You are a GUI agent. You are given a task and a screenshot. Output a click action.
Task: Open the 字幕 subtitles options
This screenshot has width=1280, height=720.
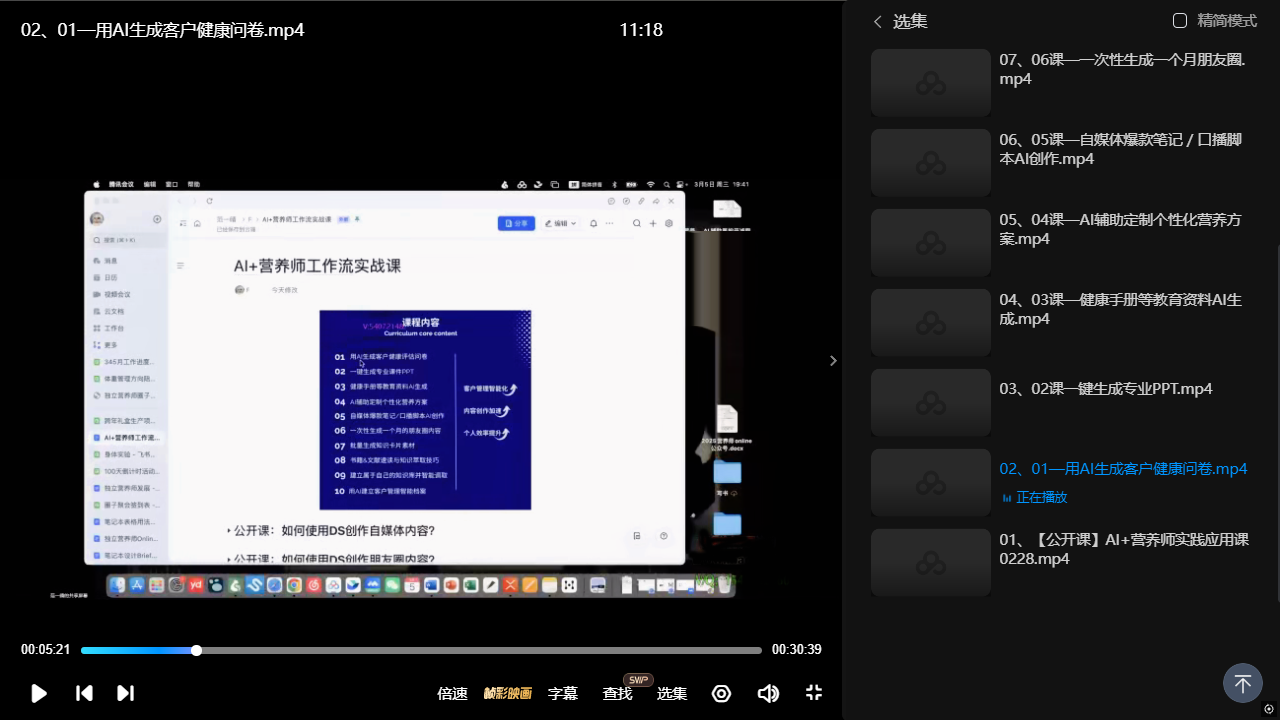[562, 693]
